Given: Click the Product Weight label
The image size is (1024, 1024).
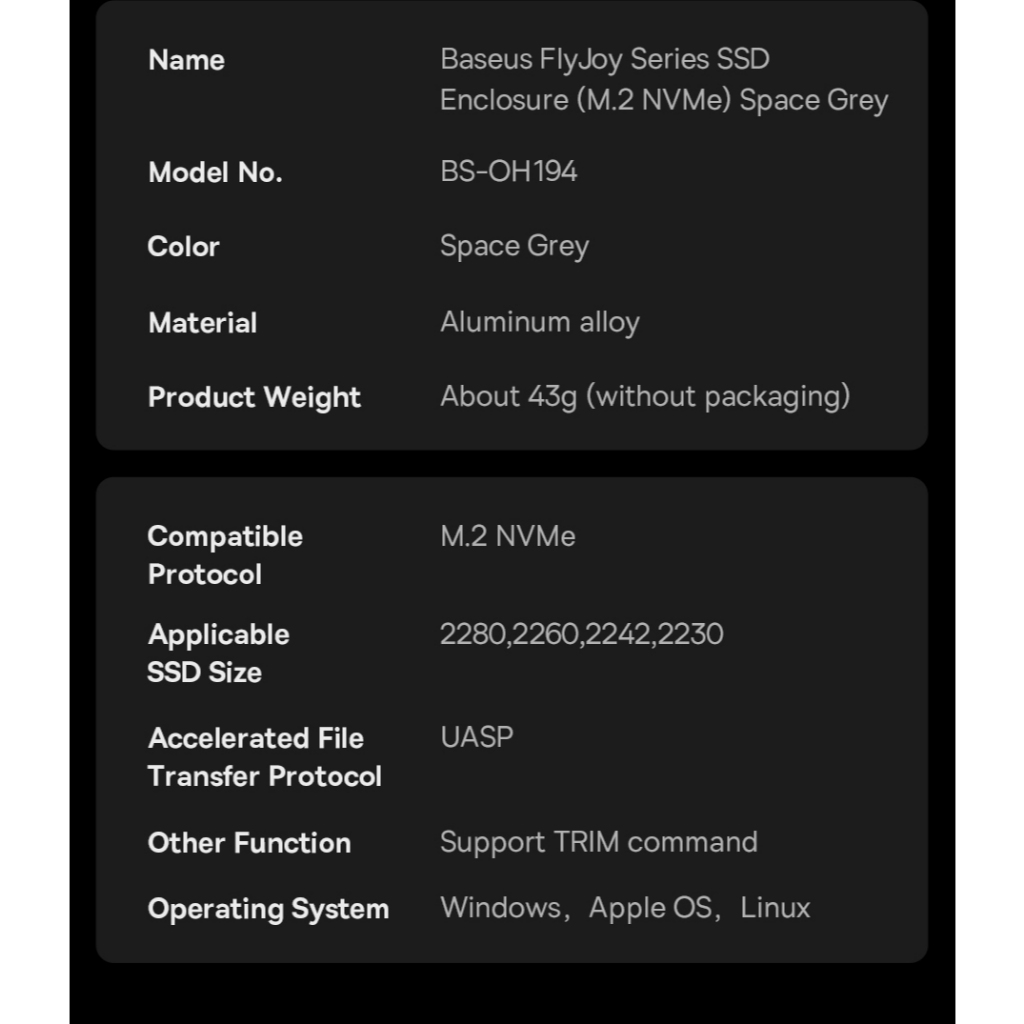Looking at the screenshot, I should point(254,398).
